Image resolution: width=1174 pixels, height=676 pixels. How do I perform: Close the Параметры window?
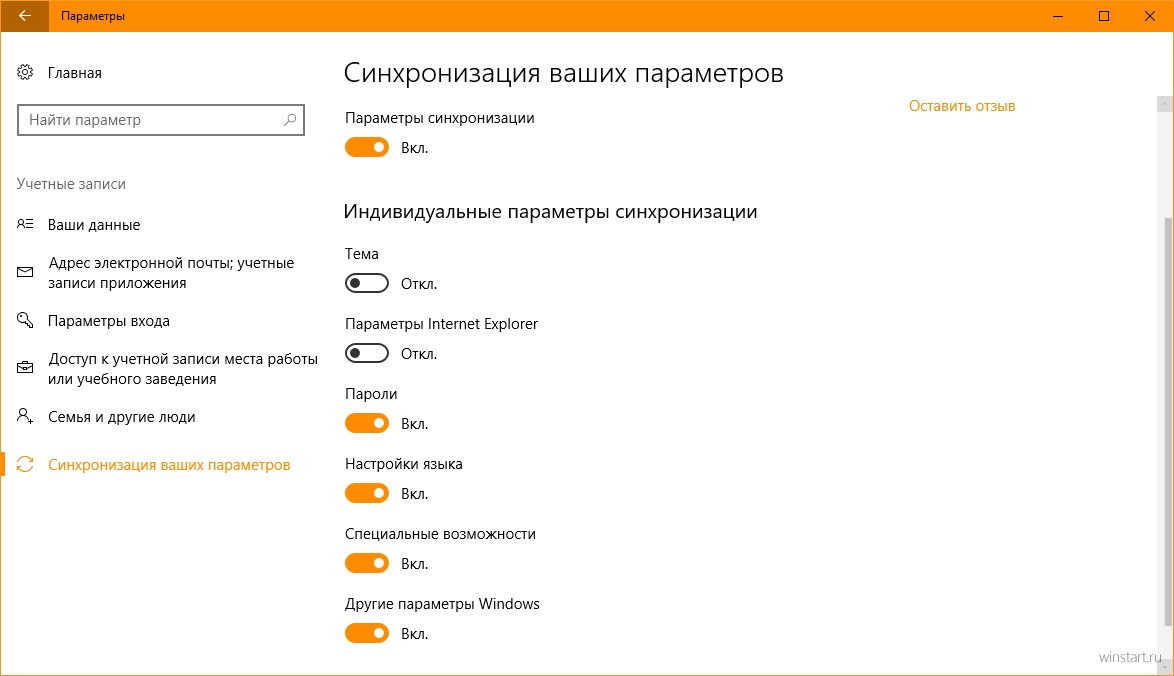pos(1150,16)
